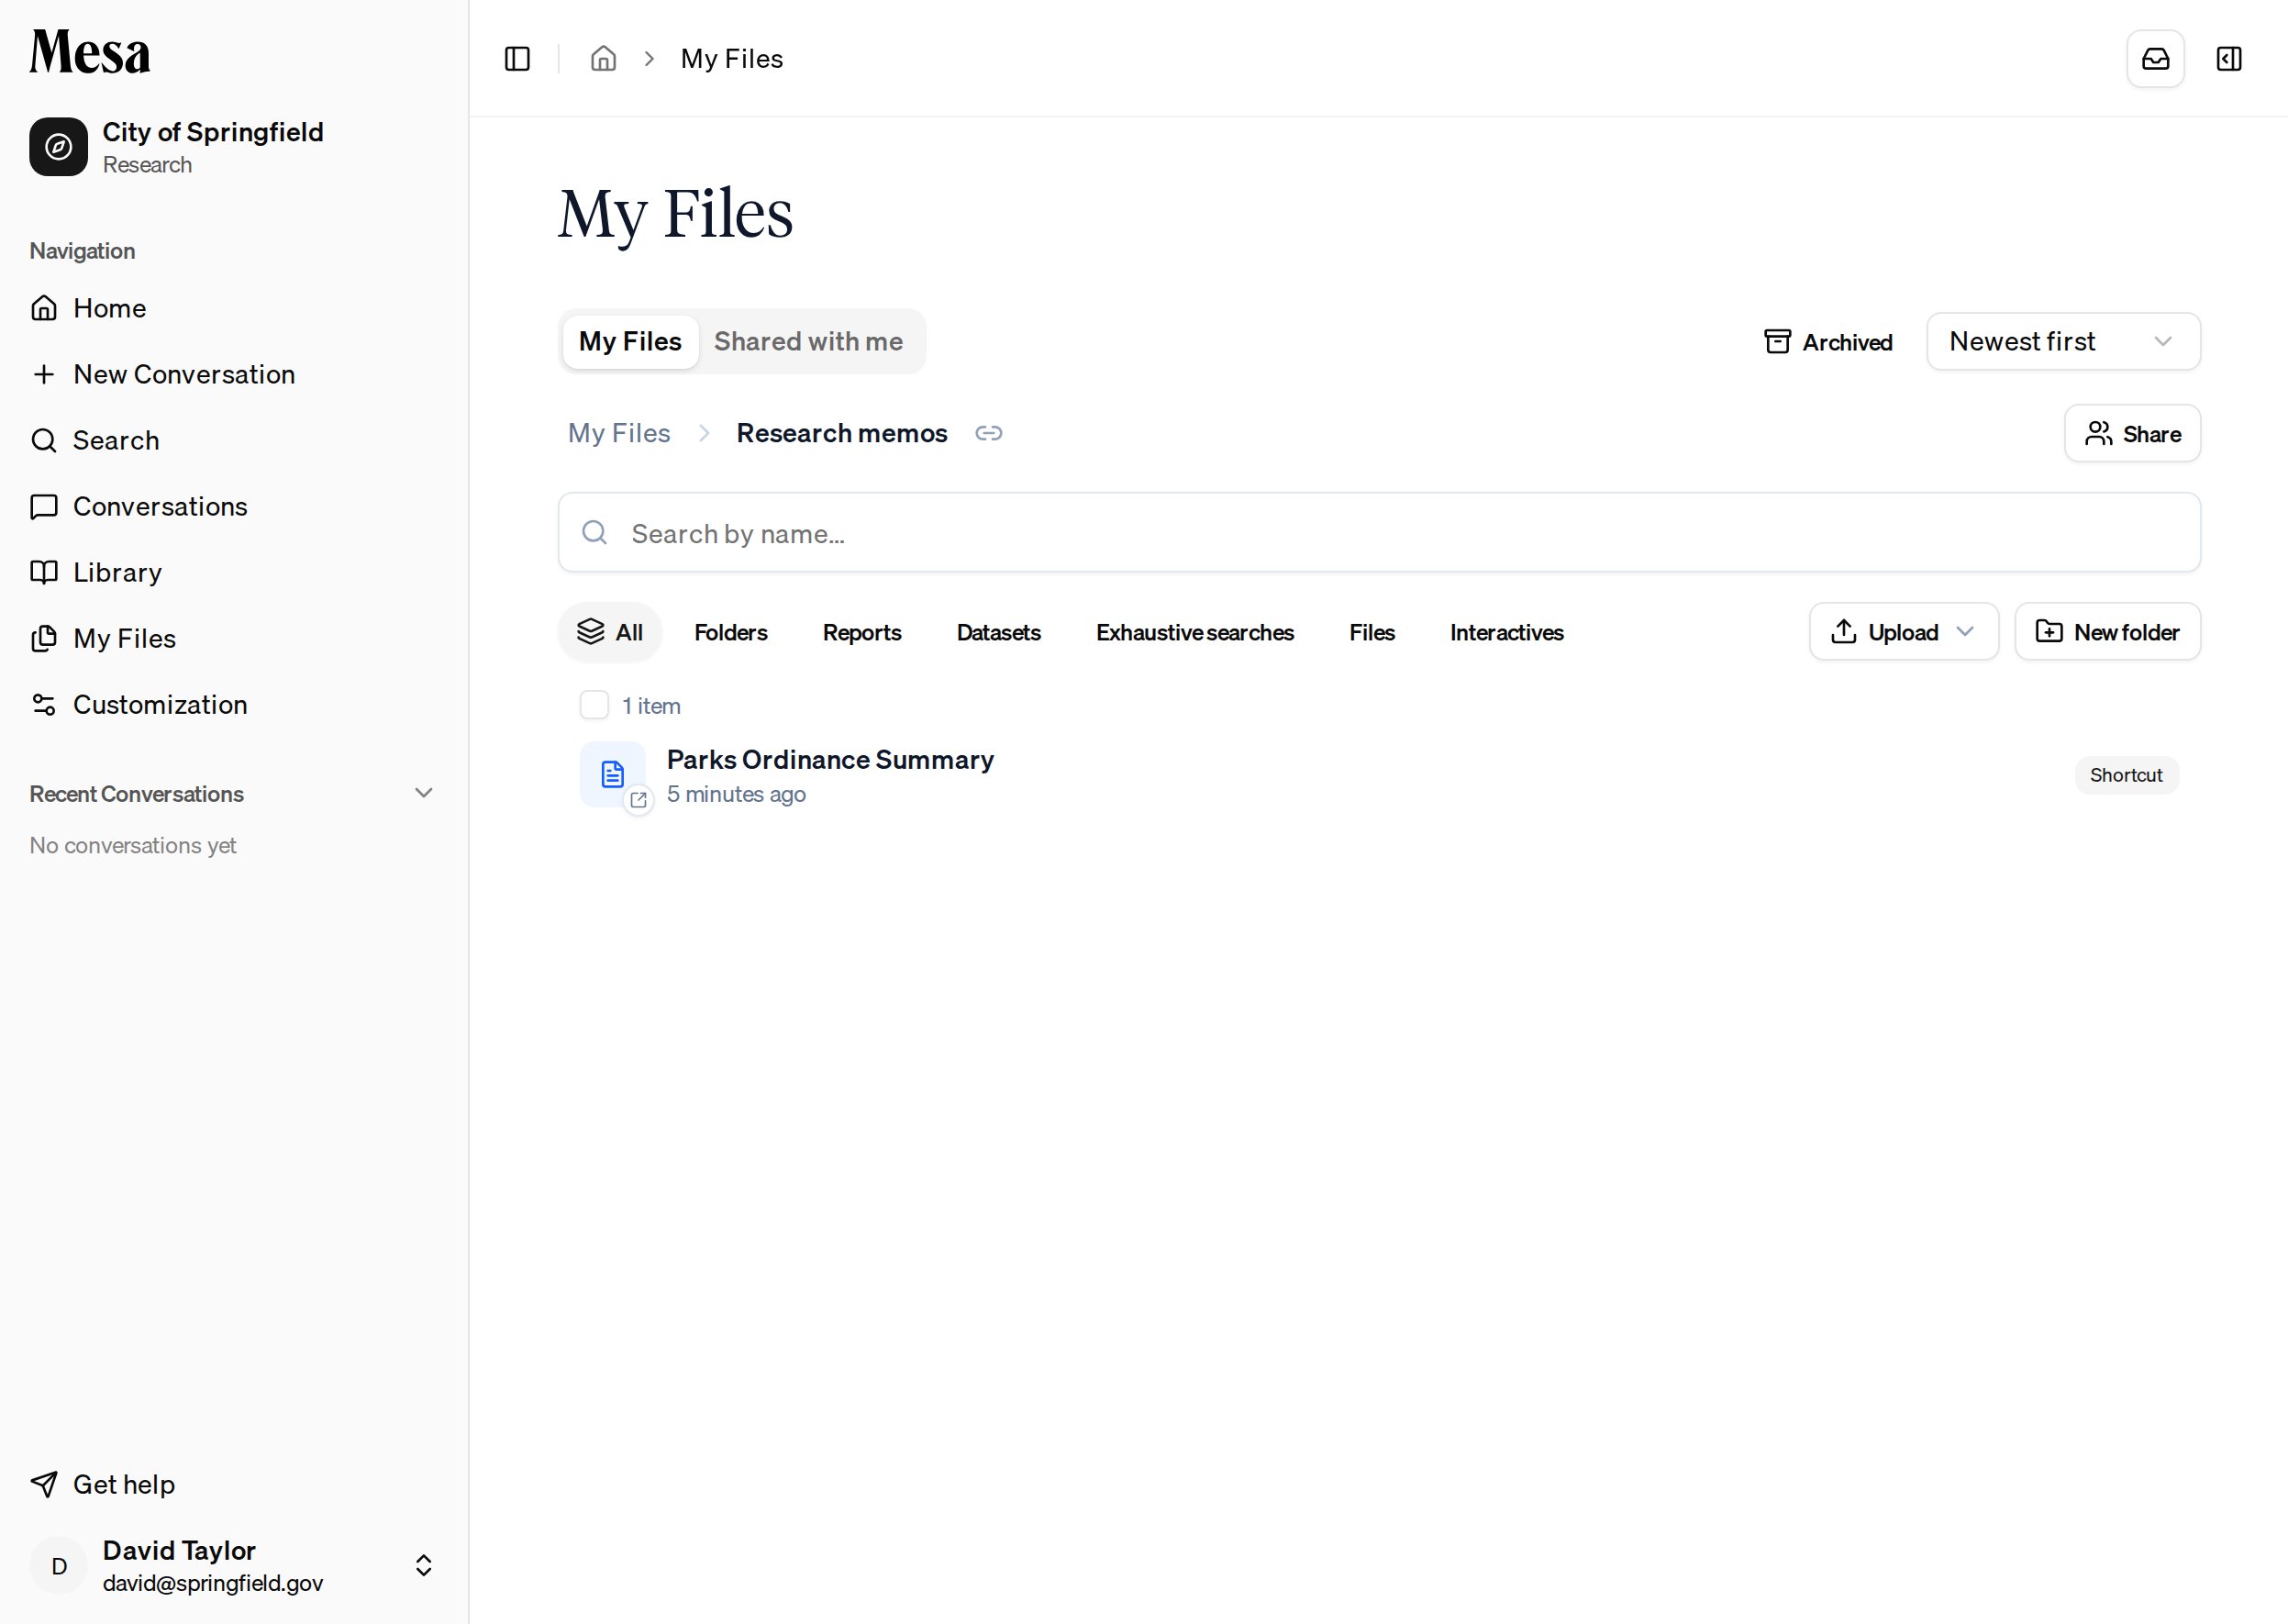Screen dimensions: 2288x1624
Task: Filter by Exhaustive searches
Action: [1195, 632]
